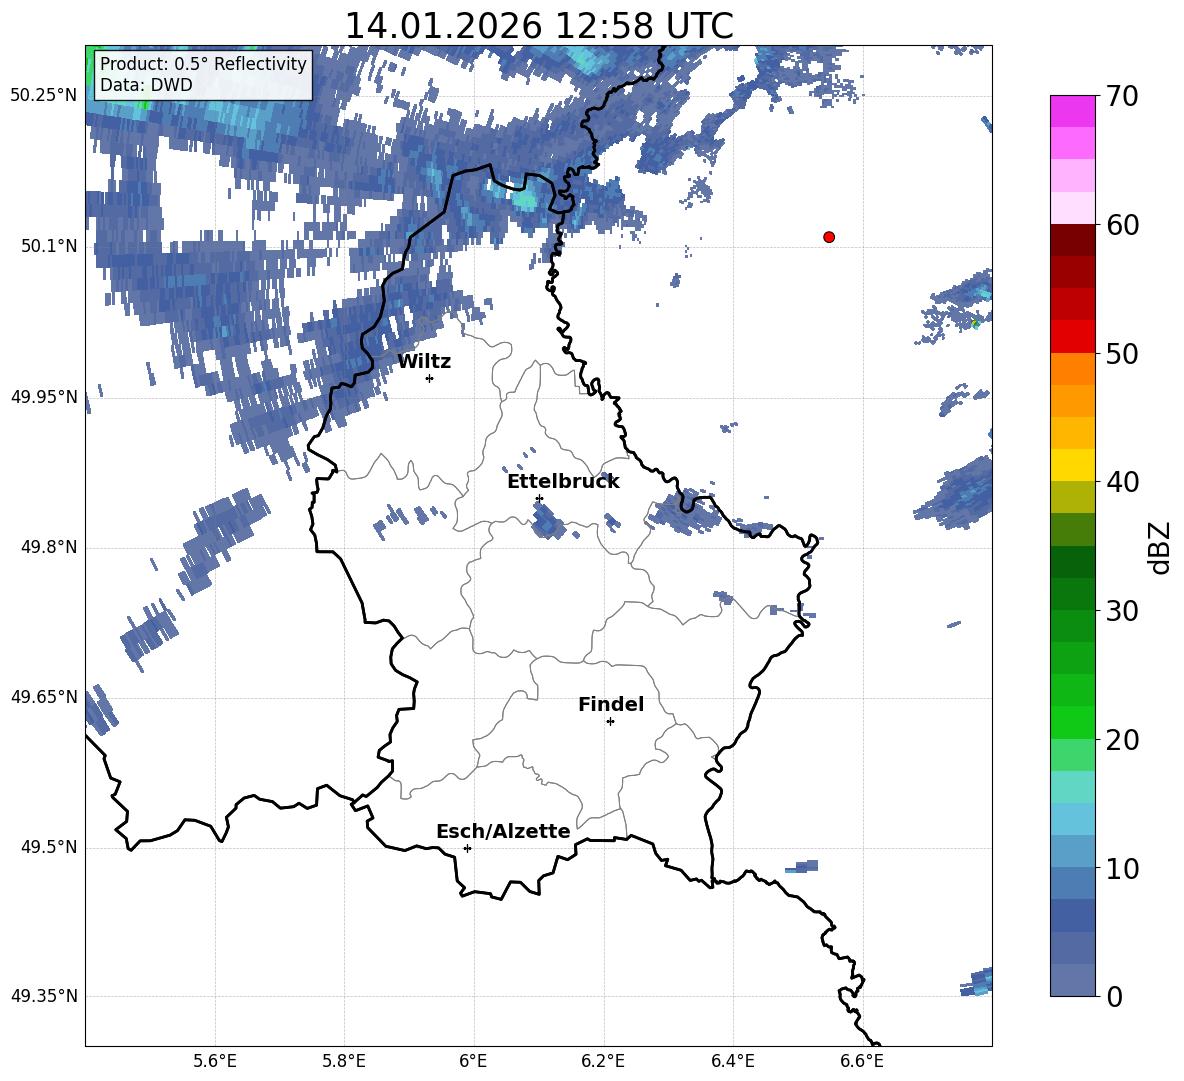Screen dimensions: 1184x1081
Task: Click the 50.25°N latitude label
Action: 45,96
